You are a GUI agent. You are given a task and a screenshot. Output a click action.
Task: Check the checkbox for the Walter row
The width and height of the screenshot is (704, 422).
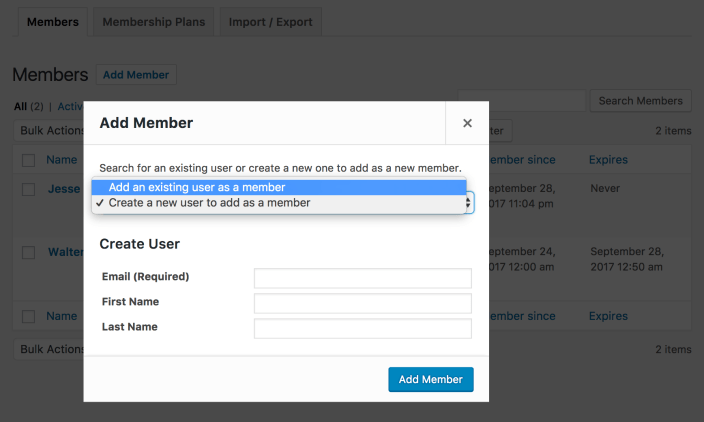point(29,252)
